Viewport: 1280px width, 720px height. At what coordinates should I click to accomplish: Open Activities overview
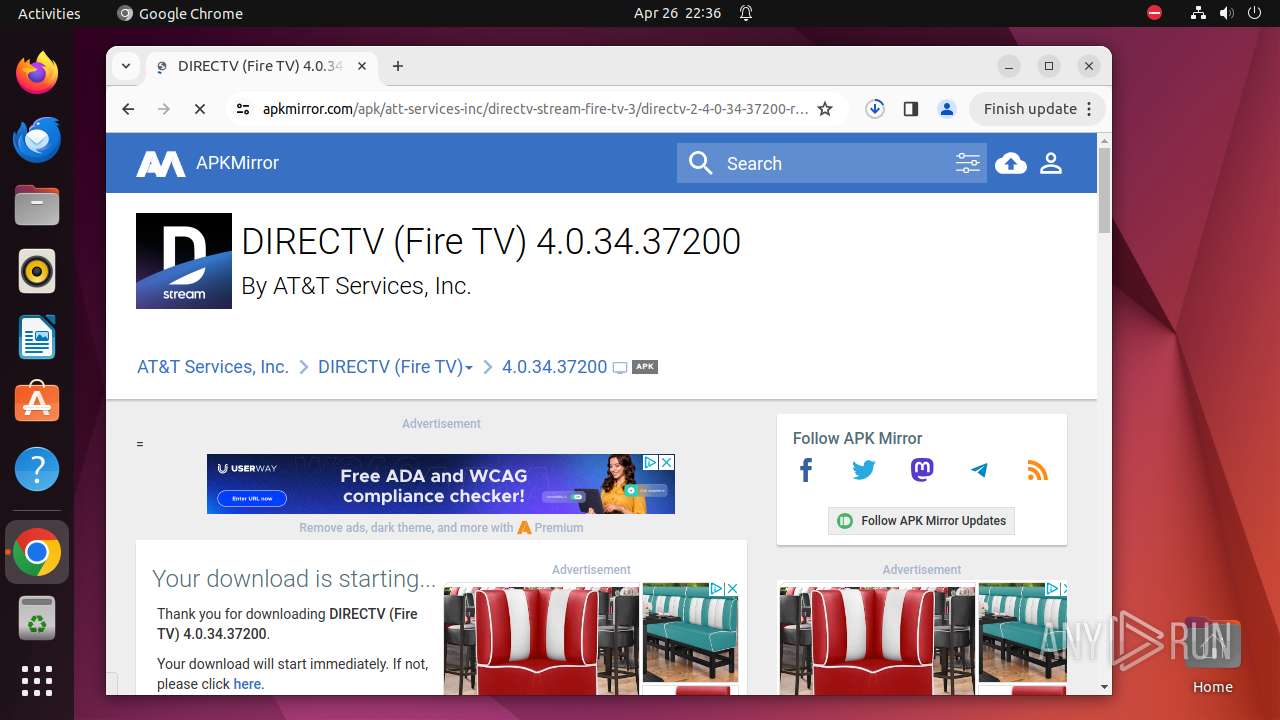click(x=49, y=13)
